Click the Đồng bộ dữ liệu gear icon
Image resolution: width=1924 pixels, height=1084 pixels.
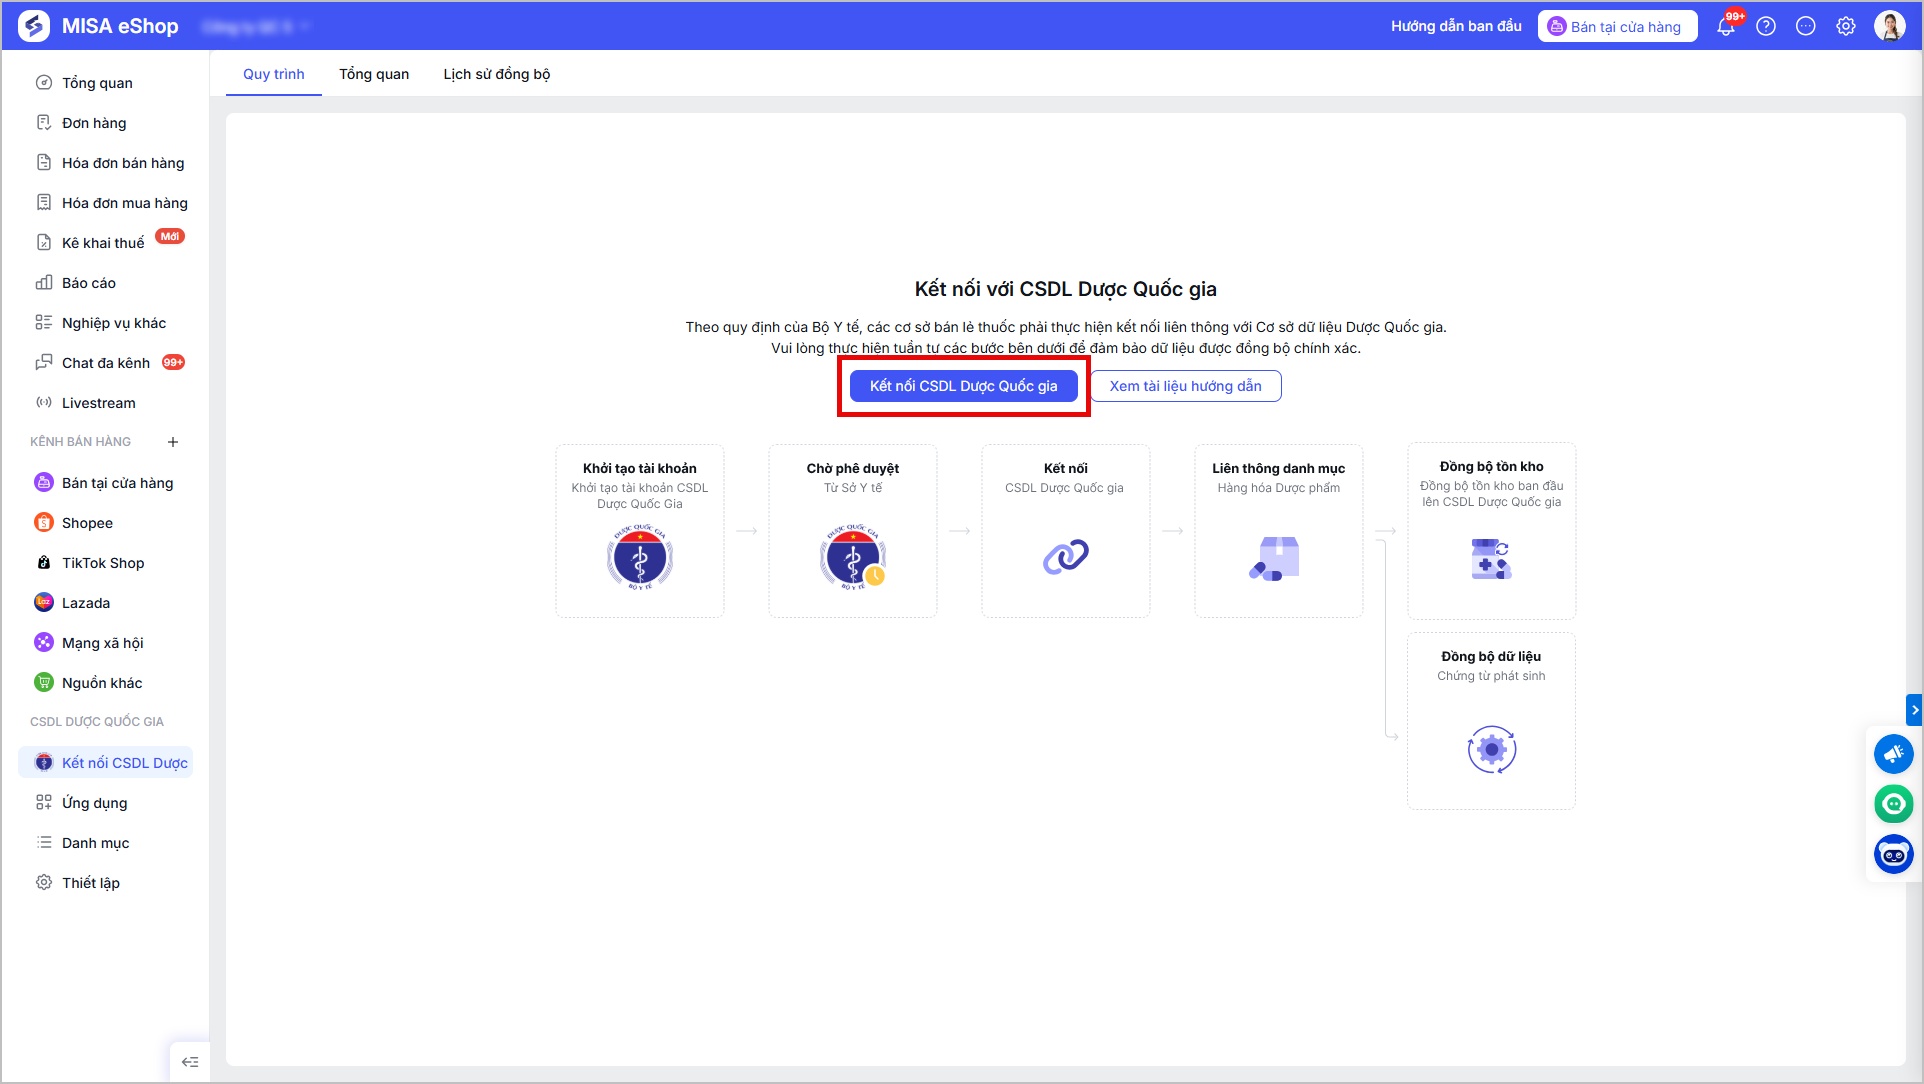pyautogui.click(x=1492, y=749)
